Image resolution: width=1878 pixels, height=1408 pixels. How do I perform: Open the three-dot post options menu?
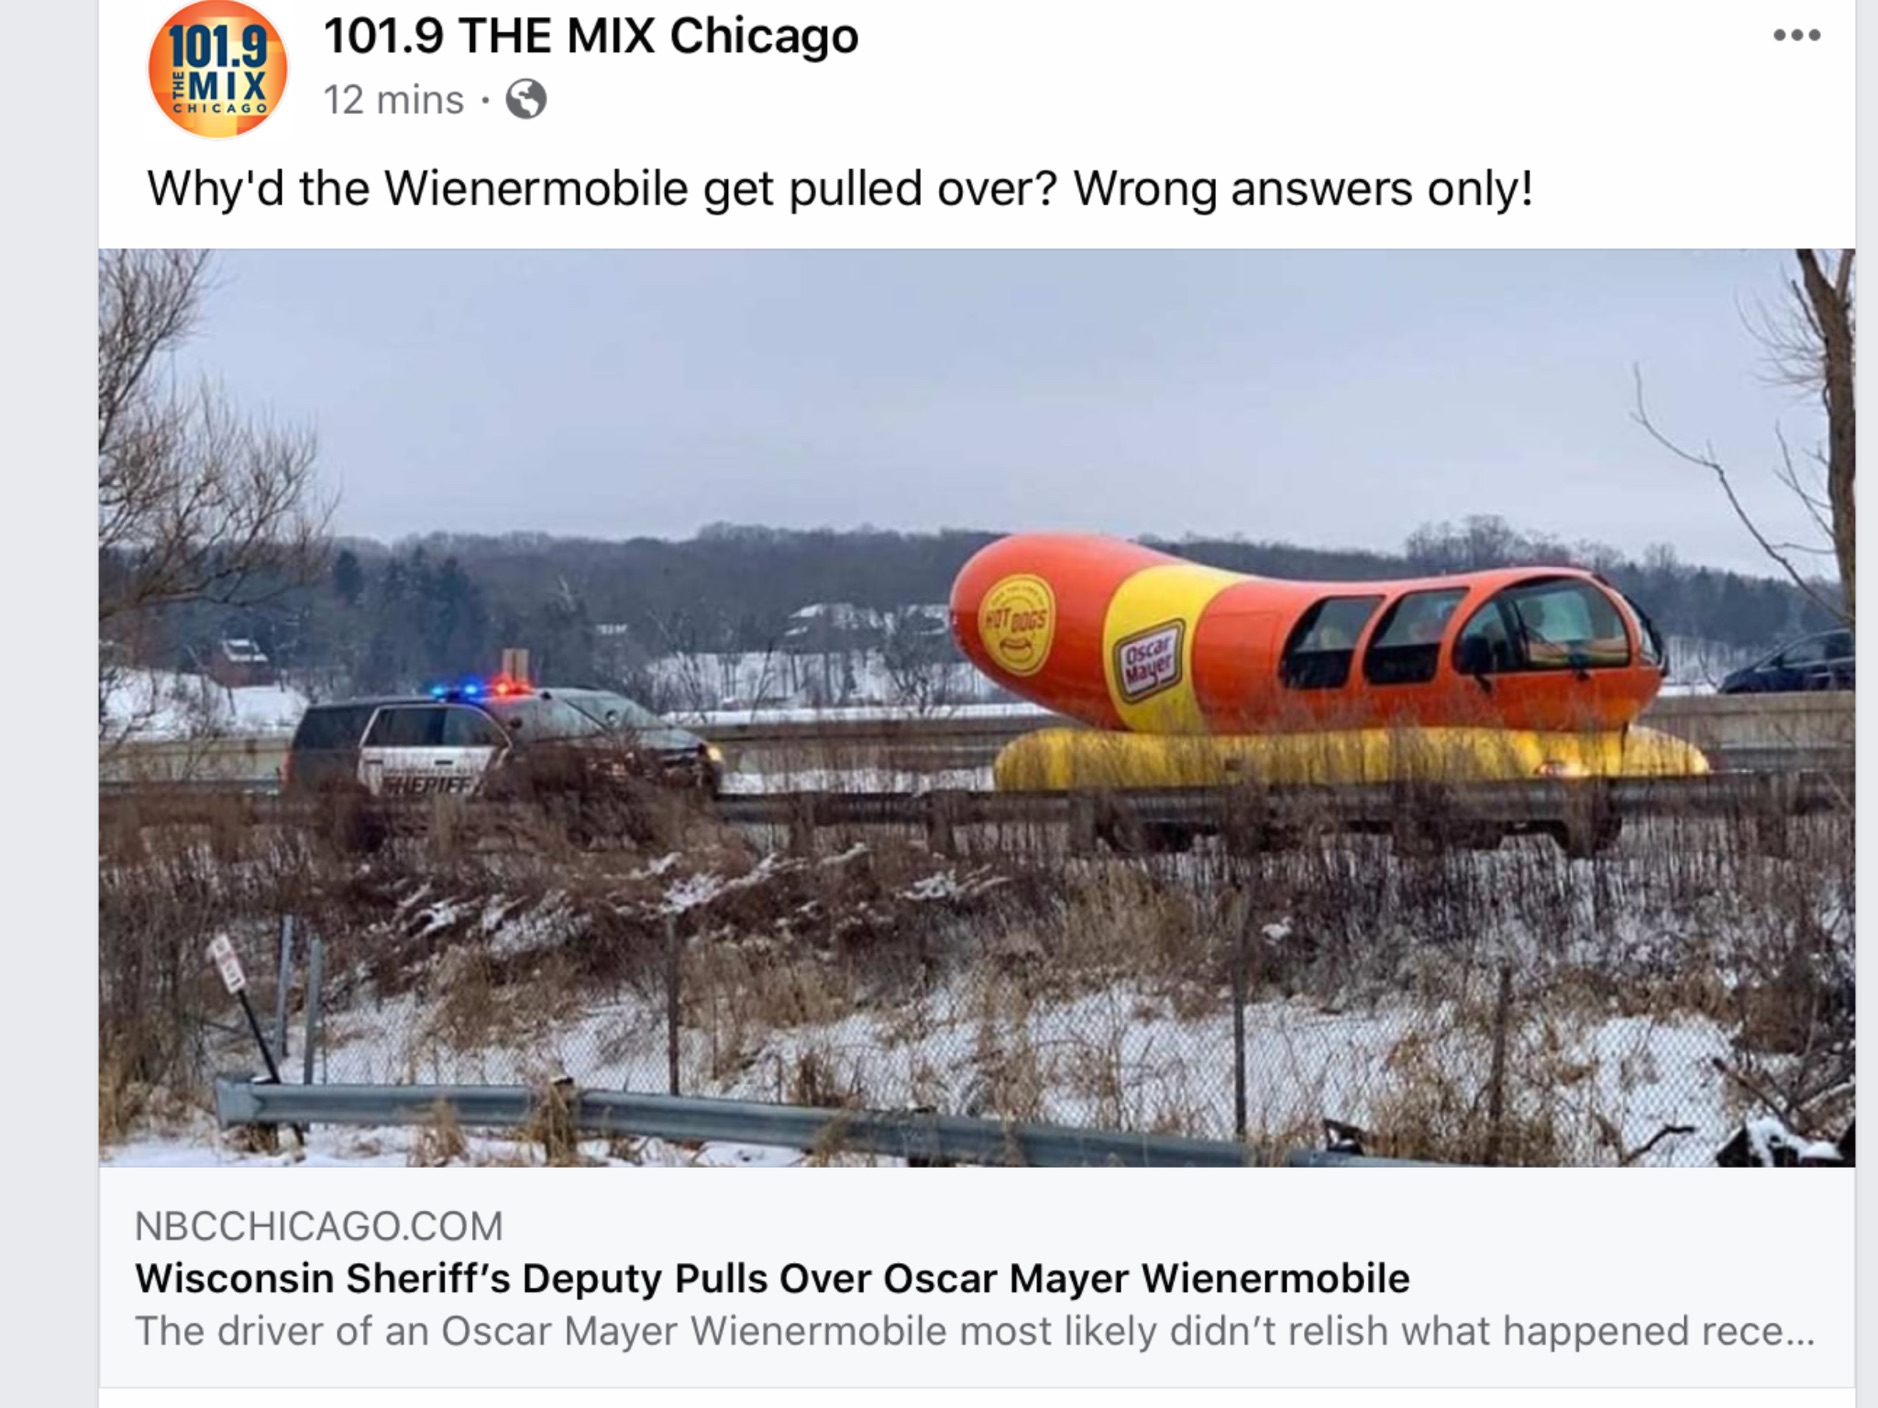(1796, 35)
